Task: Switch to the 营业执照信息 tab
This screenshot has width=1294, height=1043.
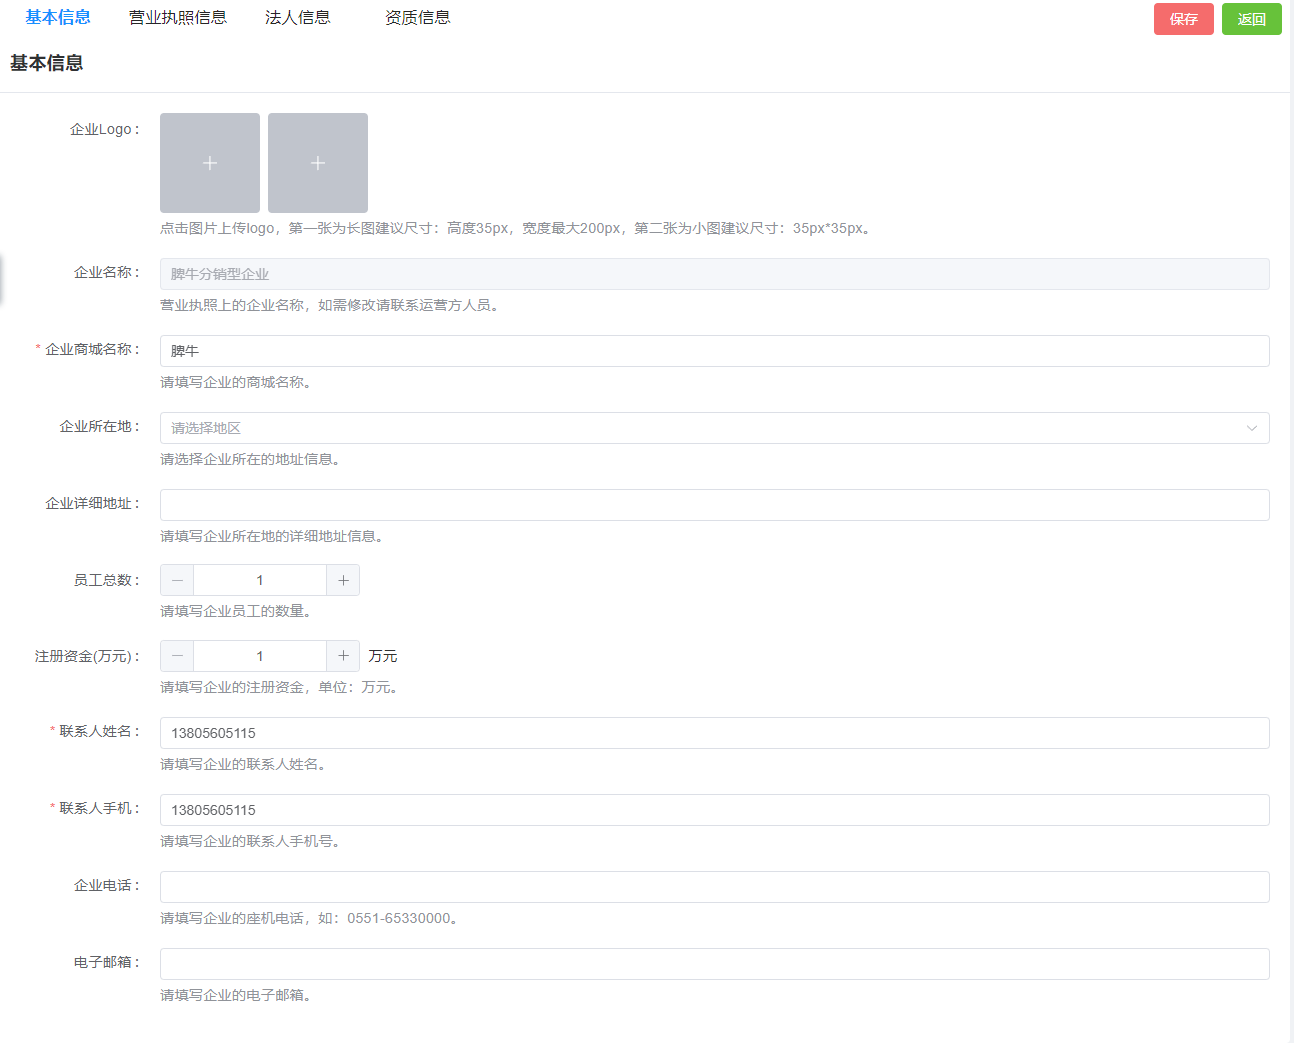Action: [178, 17]
